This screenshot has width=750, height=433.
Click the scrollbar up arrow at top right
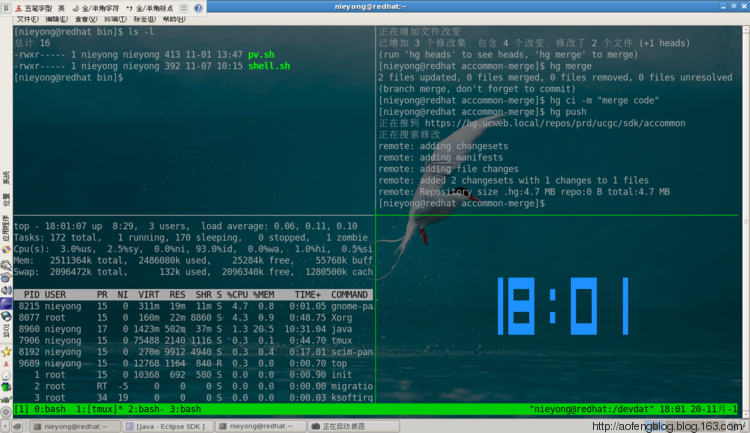point(746,29)
